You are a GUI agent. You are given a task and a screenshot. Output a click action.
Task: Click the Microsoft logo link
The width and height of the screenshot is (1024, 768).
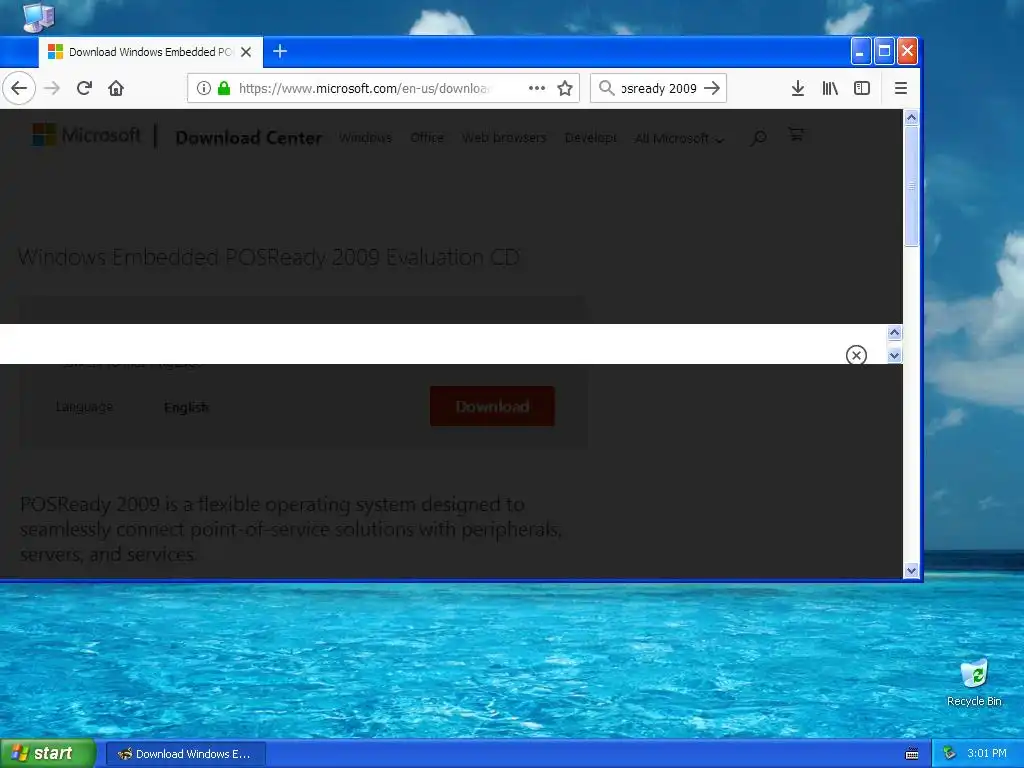[x=86, y=135]
